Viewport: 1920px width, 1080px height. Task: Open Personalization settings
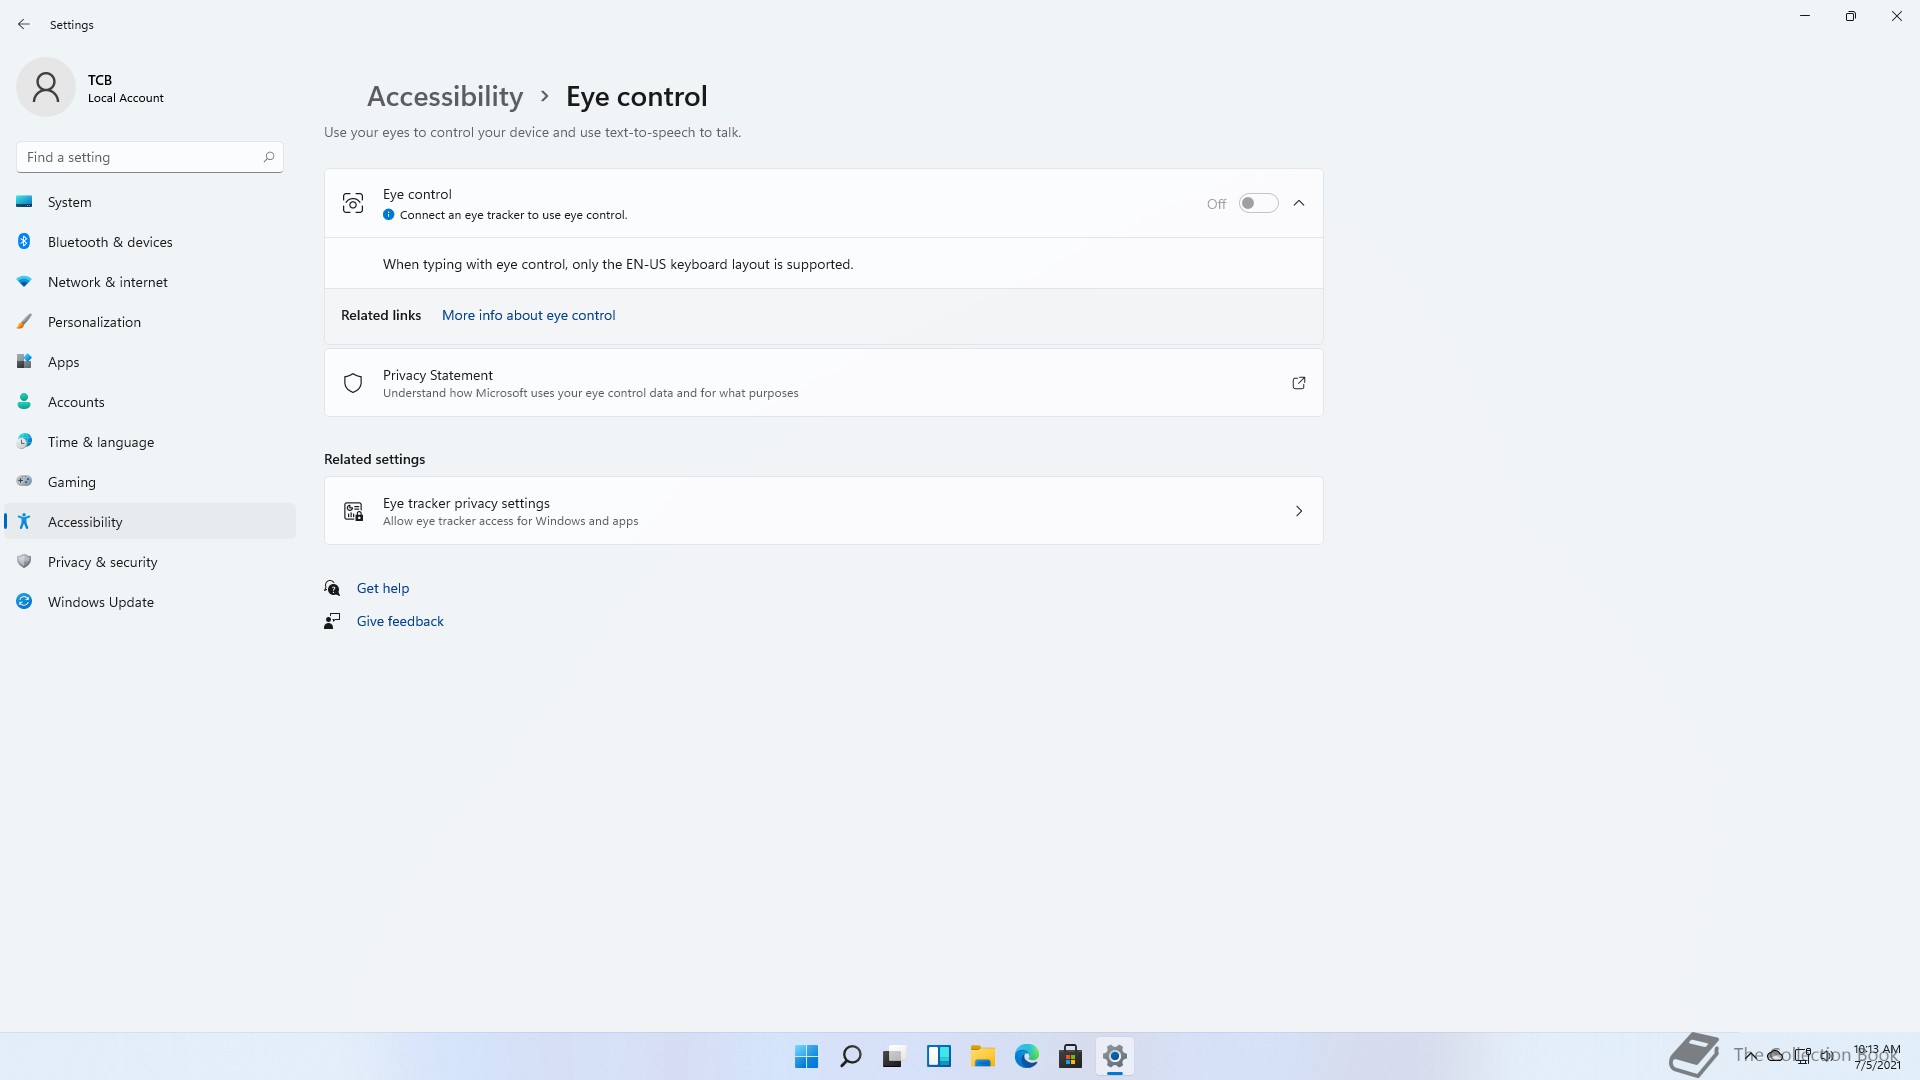point(150,322)
